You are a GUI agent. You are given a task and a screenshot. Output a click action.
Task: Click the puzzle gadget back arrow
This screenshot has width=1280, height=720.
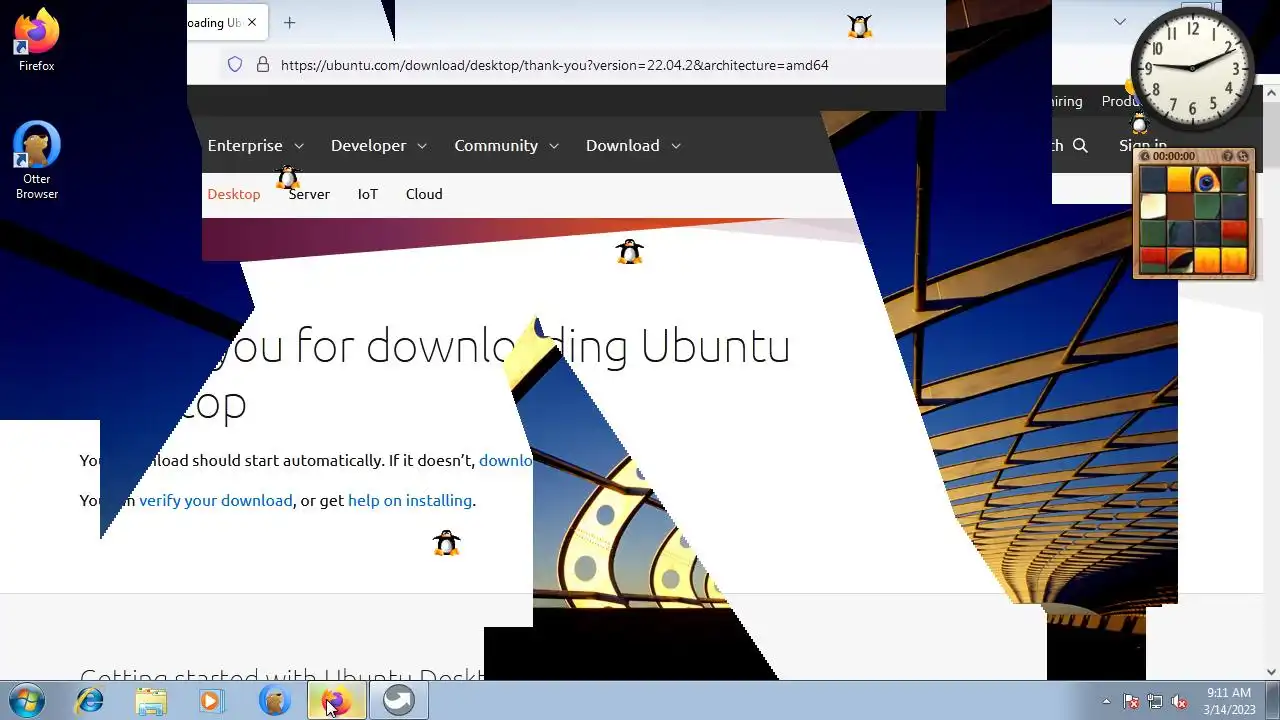(1145, 156)
